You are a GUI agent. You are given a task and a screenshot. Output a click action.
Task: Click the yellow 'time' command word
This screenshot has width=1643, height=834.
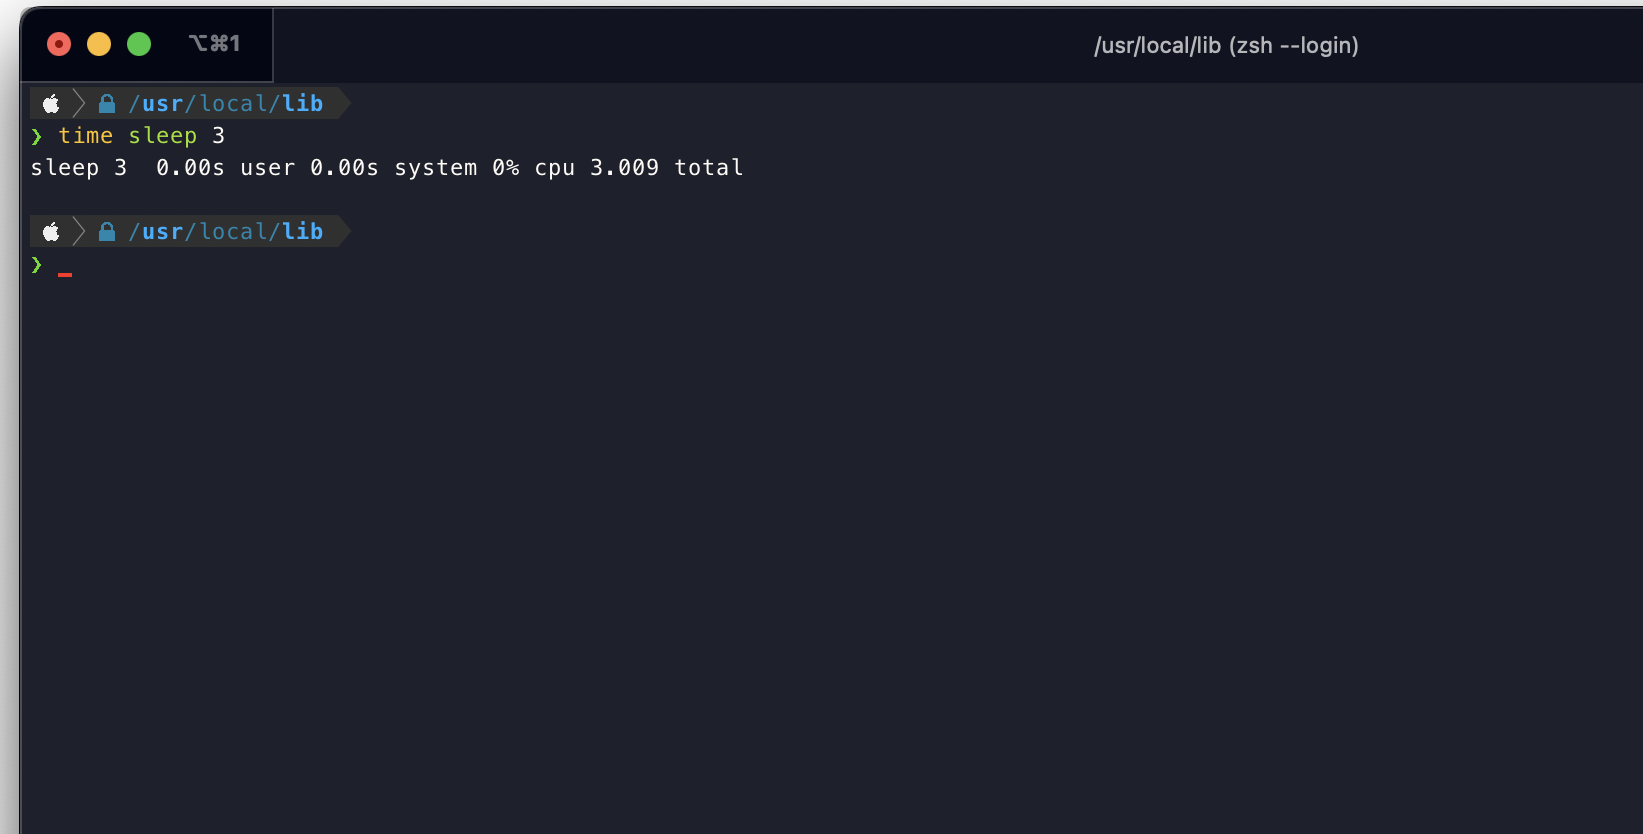(x=86, y=136)
